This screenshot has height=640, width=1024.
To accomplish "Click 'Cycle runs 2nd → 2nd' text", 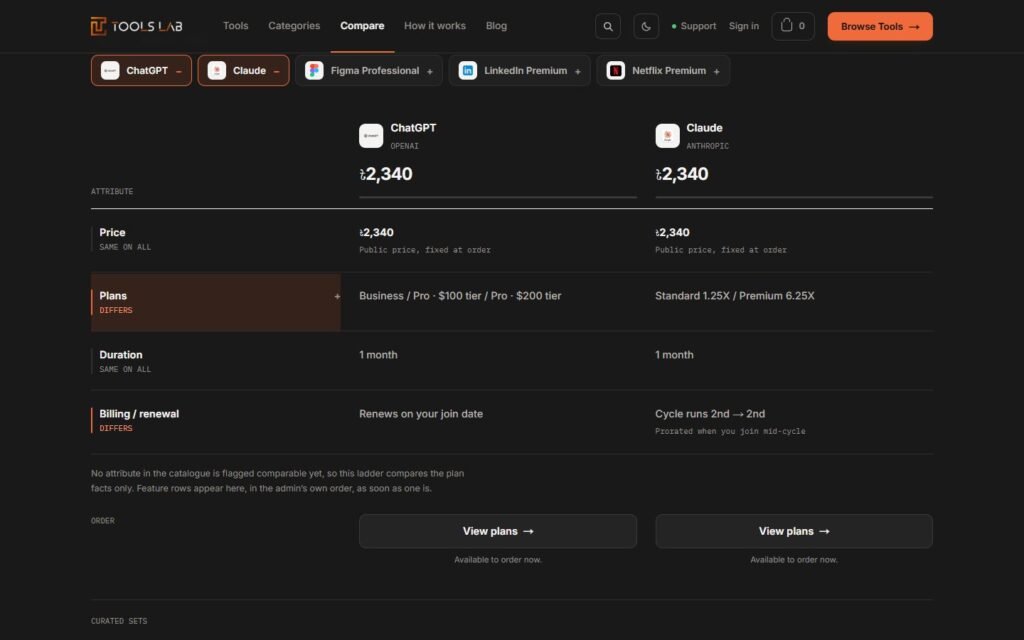I will pyautogui.click(x=710, y=413).
